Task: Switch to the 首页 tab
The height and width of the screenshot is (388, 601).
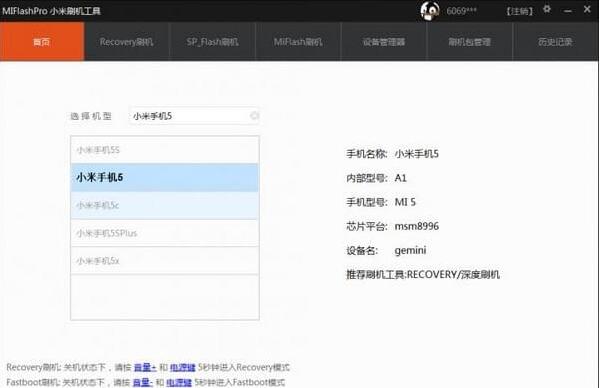Action: point(42,41)
